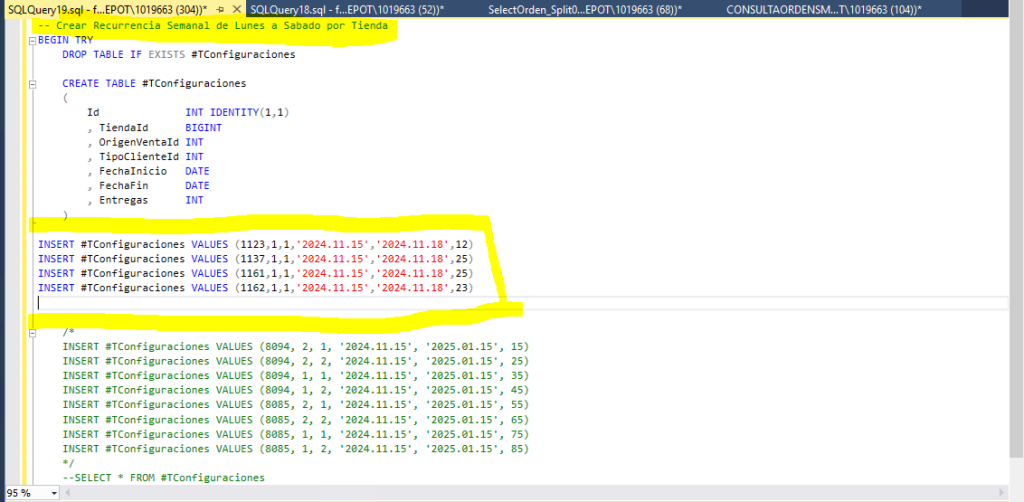The height and width of the screenshot is (502, 1024).
Task: Switch to the SQLQuery18.sql tab
Action: [347, 9]
